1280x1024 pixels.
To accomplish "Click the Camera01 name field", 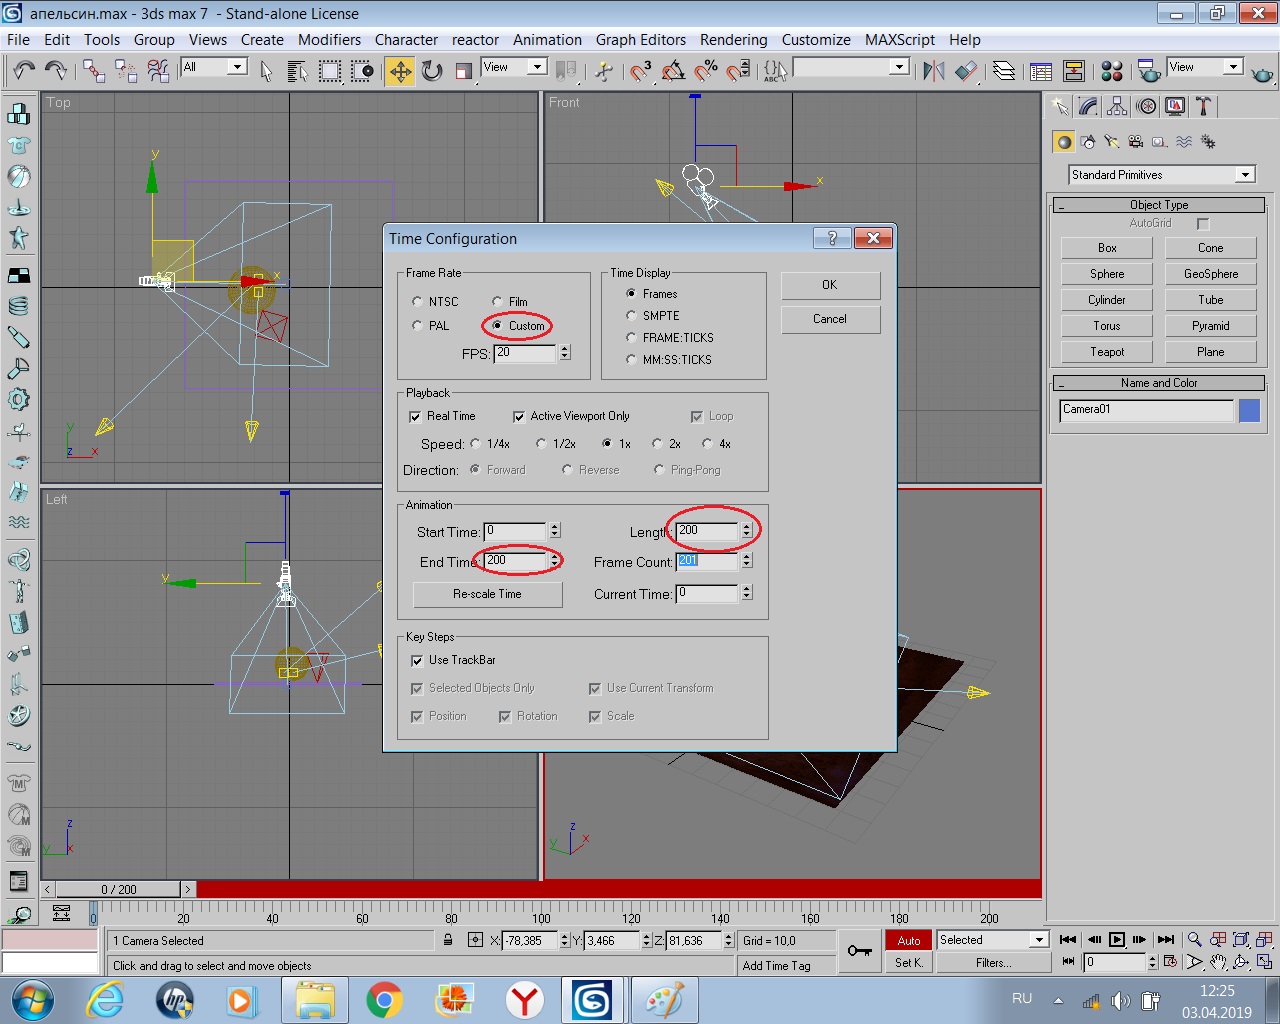I will (x=1146, y=410).
